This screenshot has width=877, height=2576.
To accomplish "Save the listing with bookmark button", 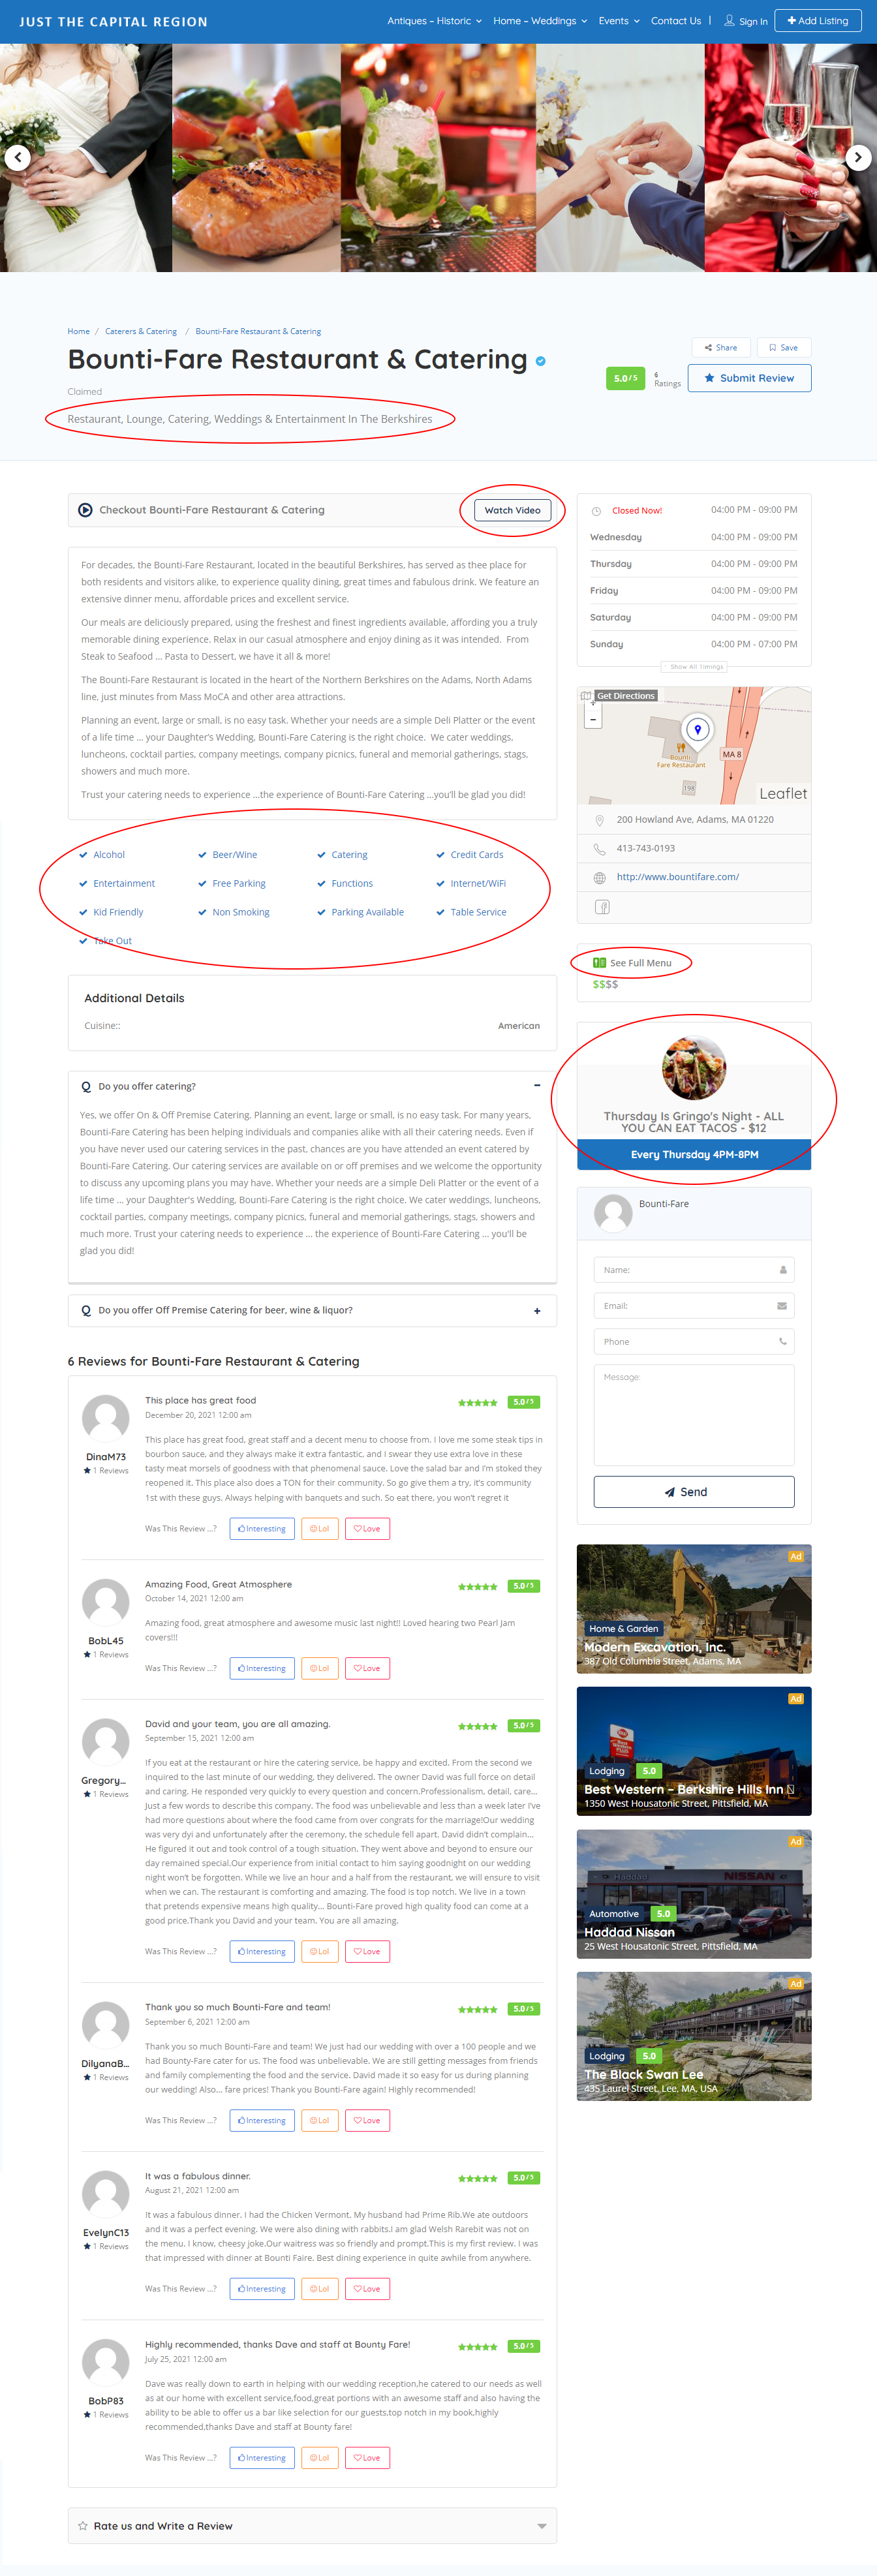I will click(x=783, y=347).
